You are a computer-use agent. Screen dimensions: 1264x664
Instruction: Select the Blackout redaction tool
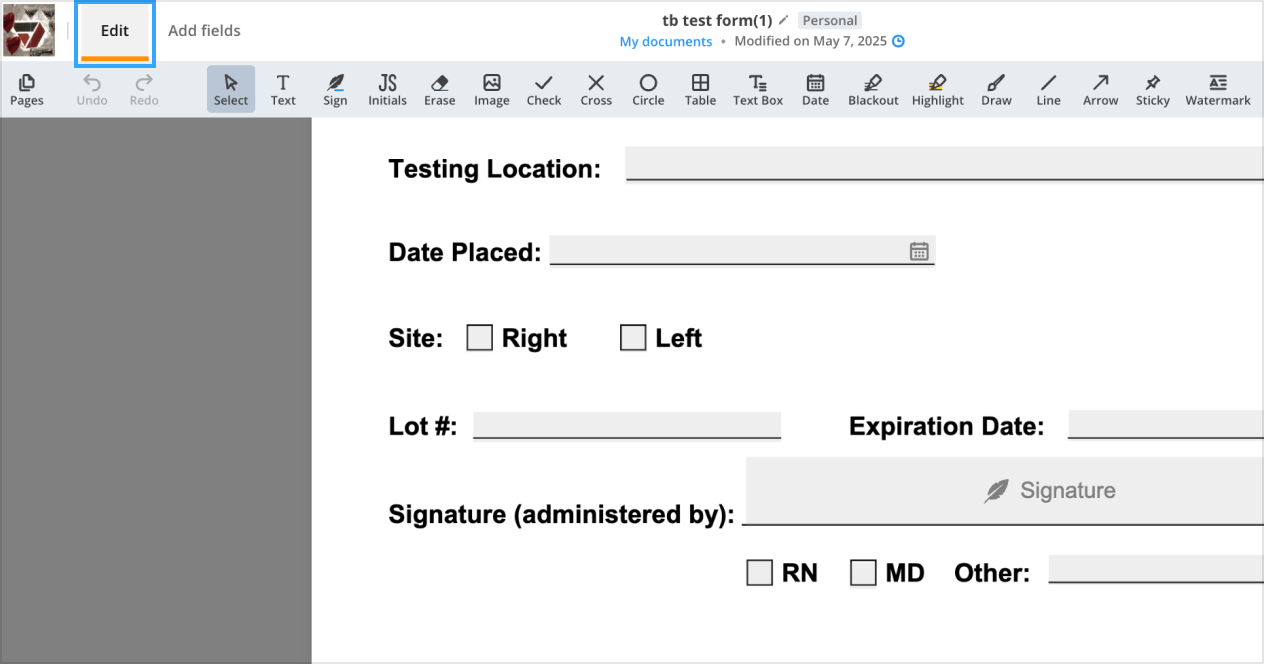(x=872, y=89)
